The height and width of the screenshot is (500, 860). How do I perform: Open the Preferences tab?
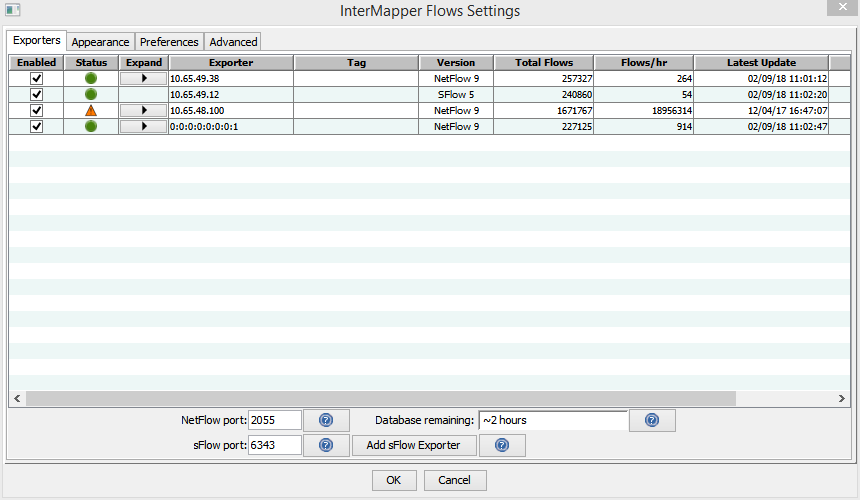[169, 42]
